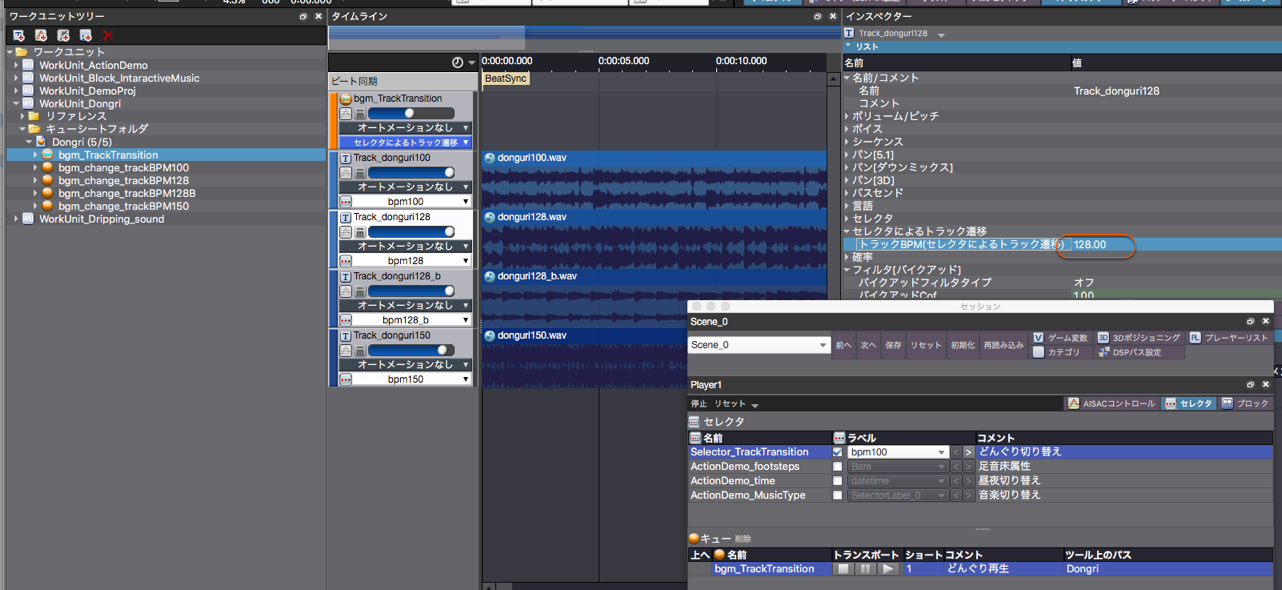Open ゲーム変数 panel in the Session window
The height and width of the screenshot is (590, 1282).
(1060, 338)
